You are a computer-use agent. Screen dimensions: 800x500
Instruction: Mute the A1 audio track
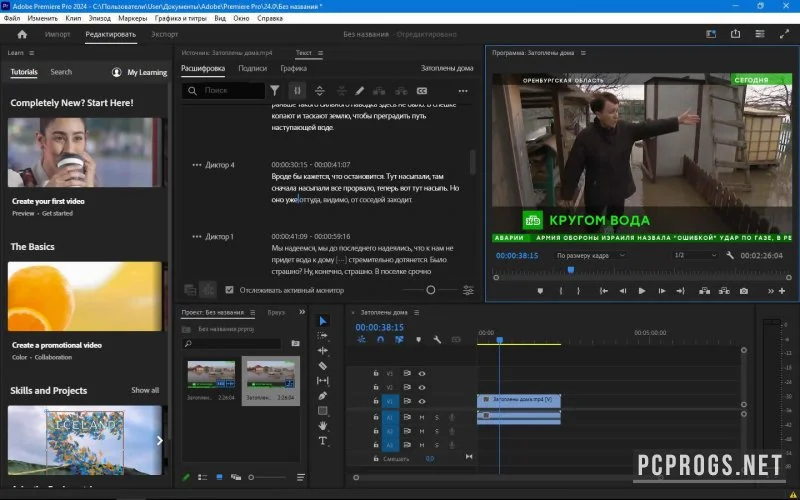pyautogui.click(x=422, y=417)
